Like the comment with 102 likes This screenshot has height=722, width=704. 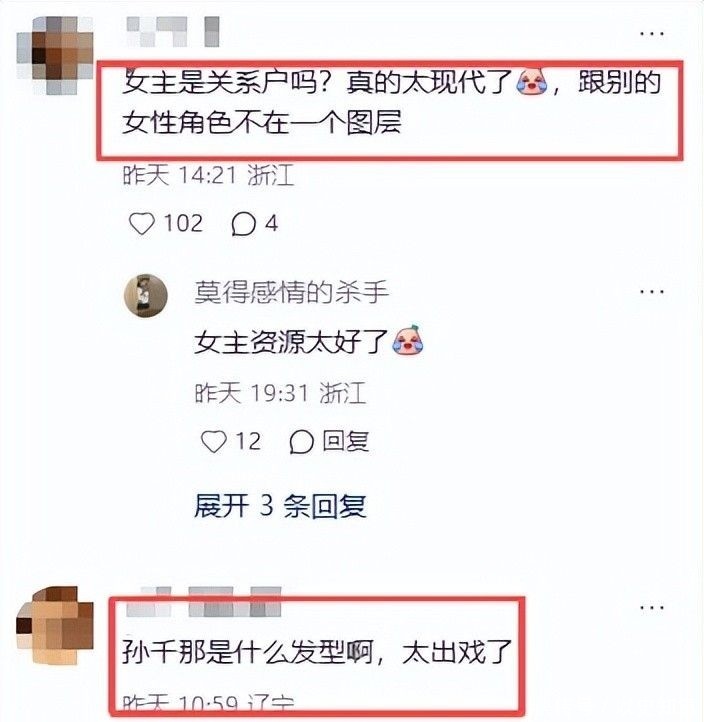point(142,224)
